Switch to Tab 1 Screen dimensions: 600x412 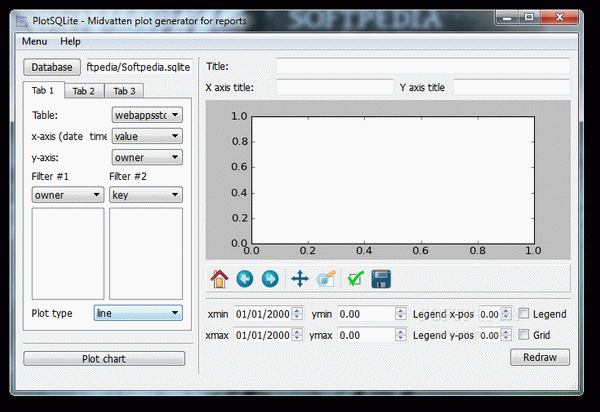(43, 91)
